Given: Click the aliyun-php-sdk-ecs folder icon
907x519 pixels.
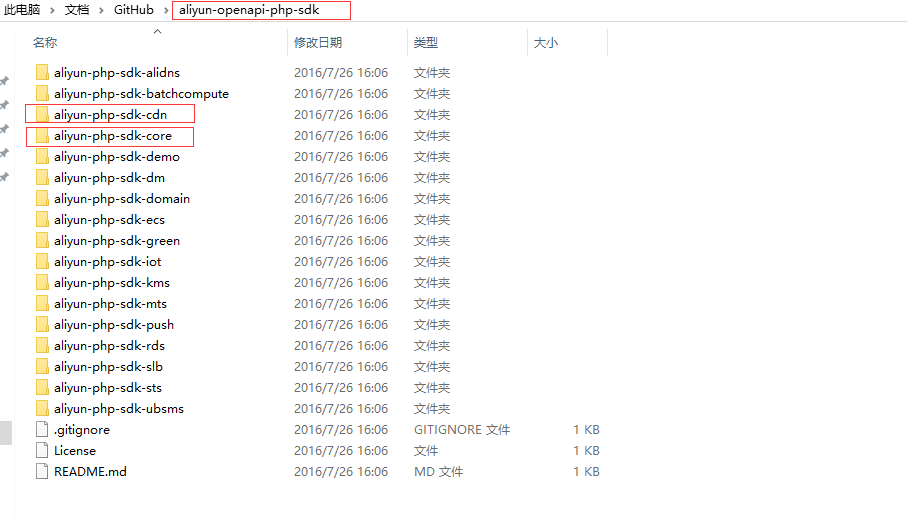Looking at the screenshot, I should pyautogui.click(x=42, y=219).
